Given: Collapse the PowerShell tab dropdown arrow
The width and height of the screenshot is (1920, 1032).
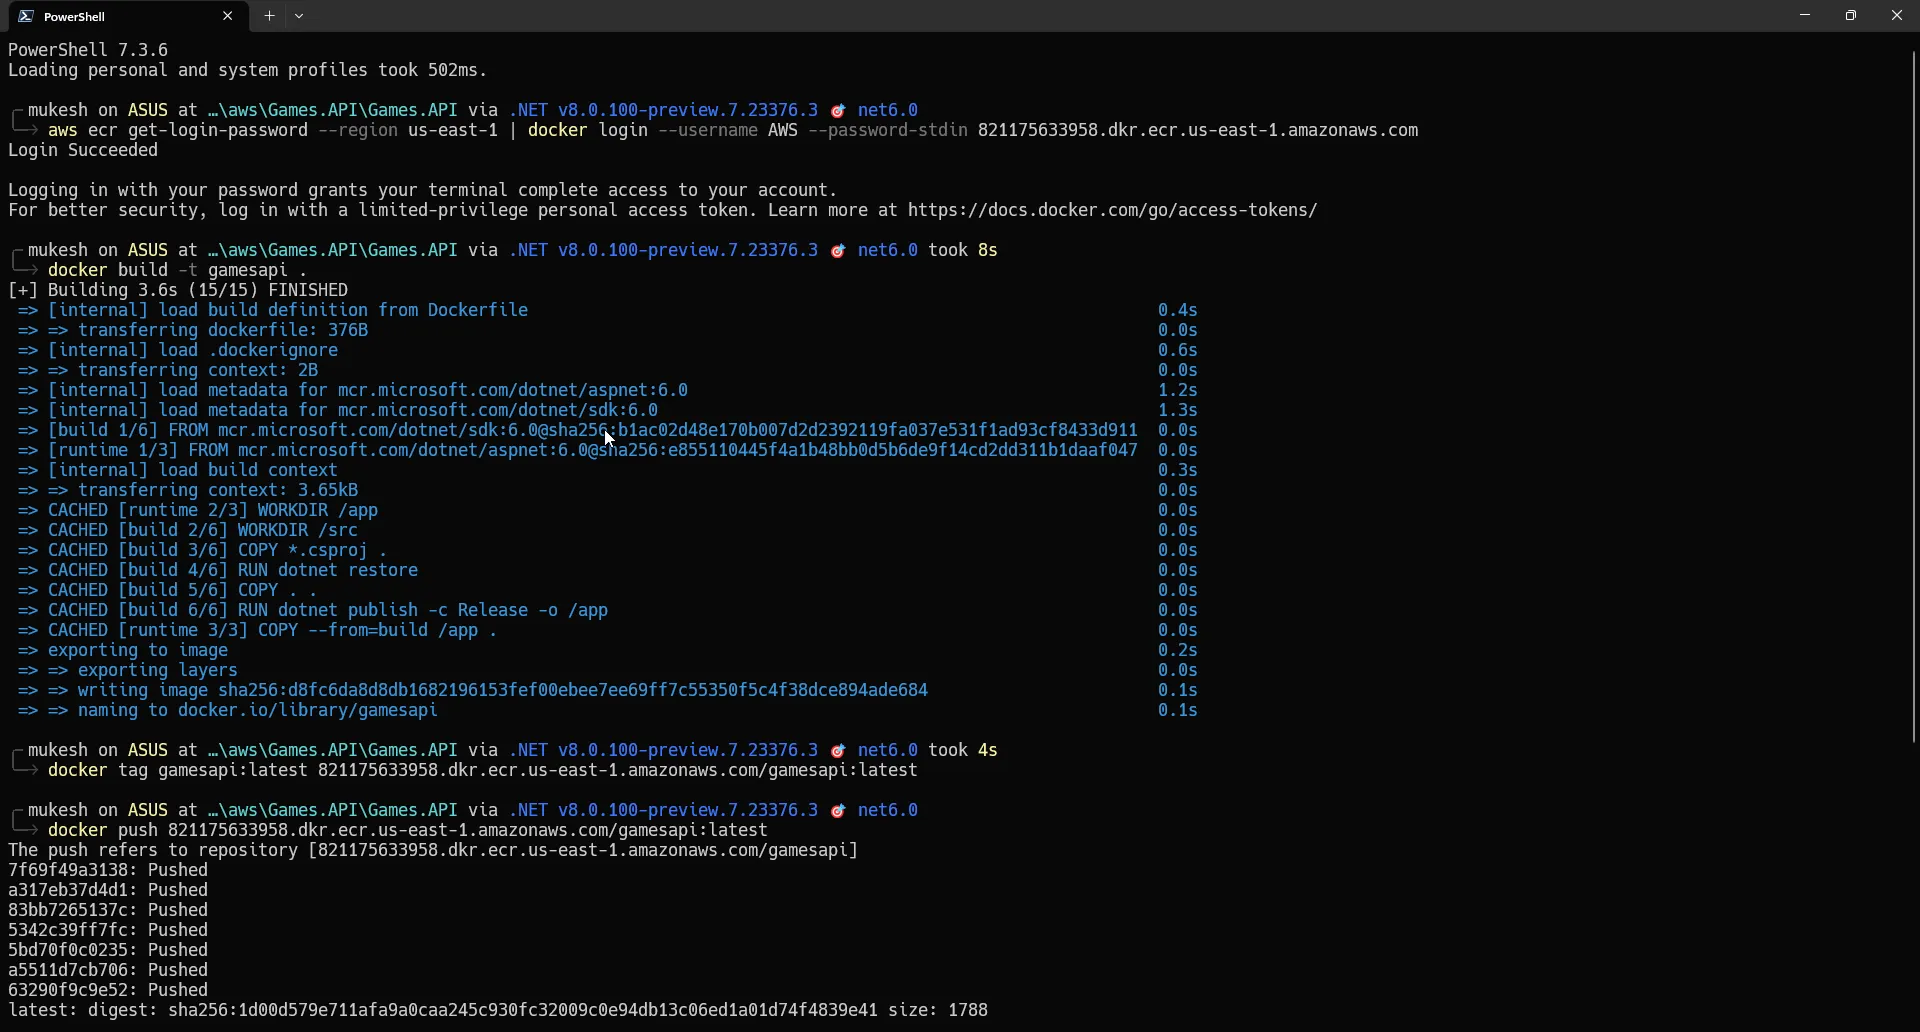Looking at the screenshot, I should click(x=300, y=16).
